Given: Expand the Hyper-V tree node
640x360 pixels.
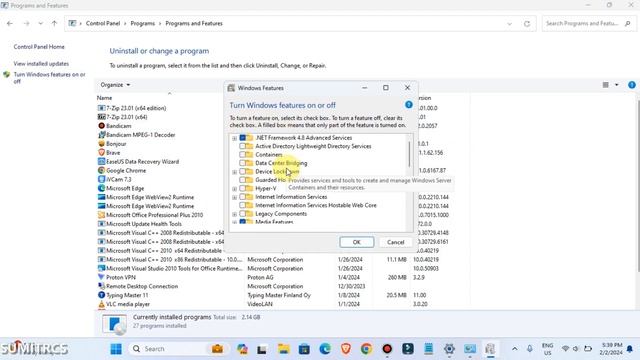Looking at the screenshot, I should pos(235,189).
